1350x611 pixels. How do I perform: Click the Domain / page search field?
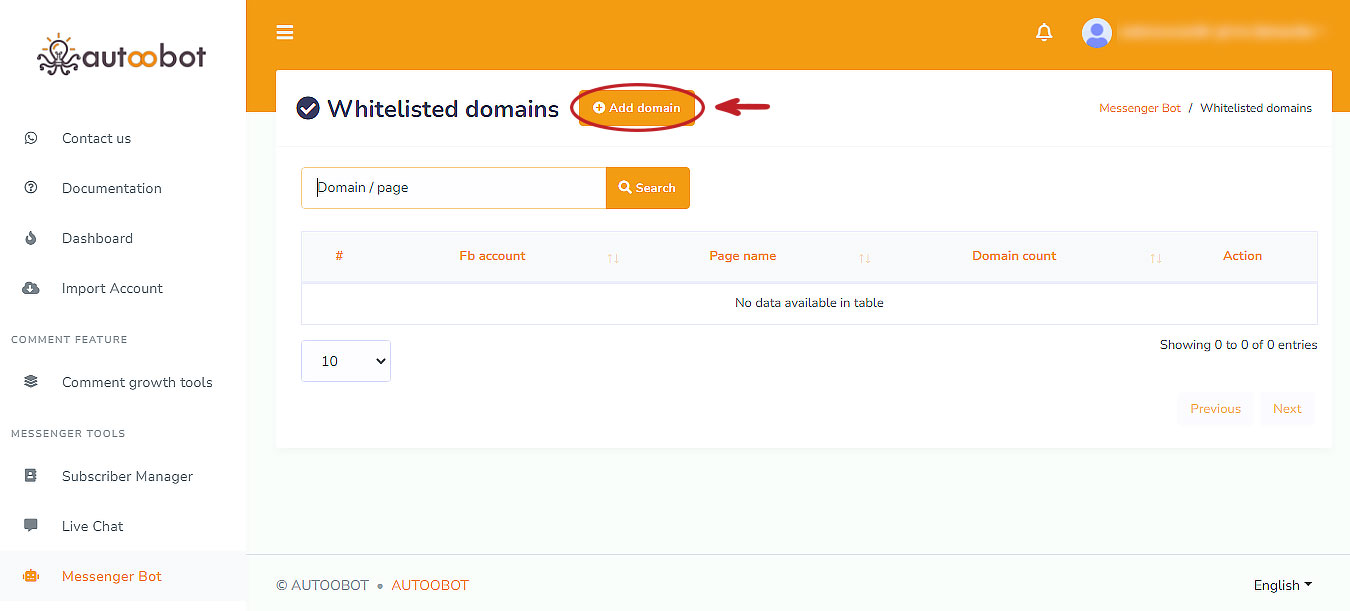tap(453, 188)
